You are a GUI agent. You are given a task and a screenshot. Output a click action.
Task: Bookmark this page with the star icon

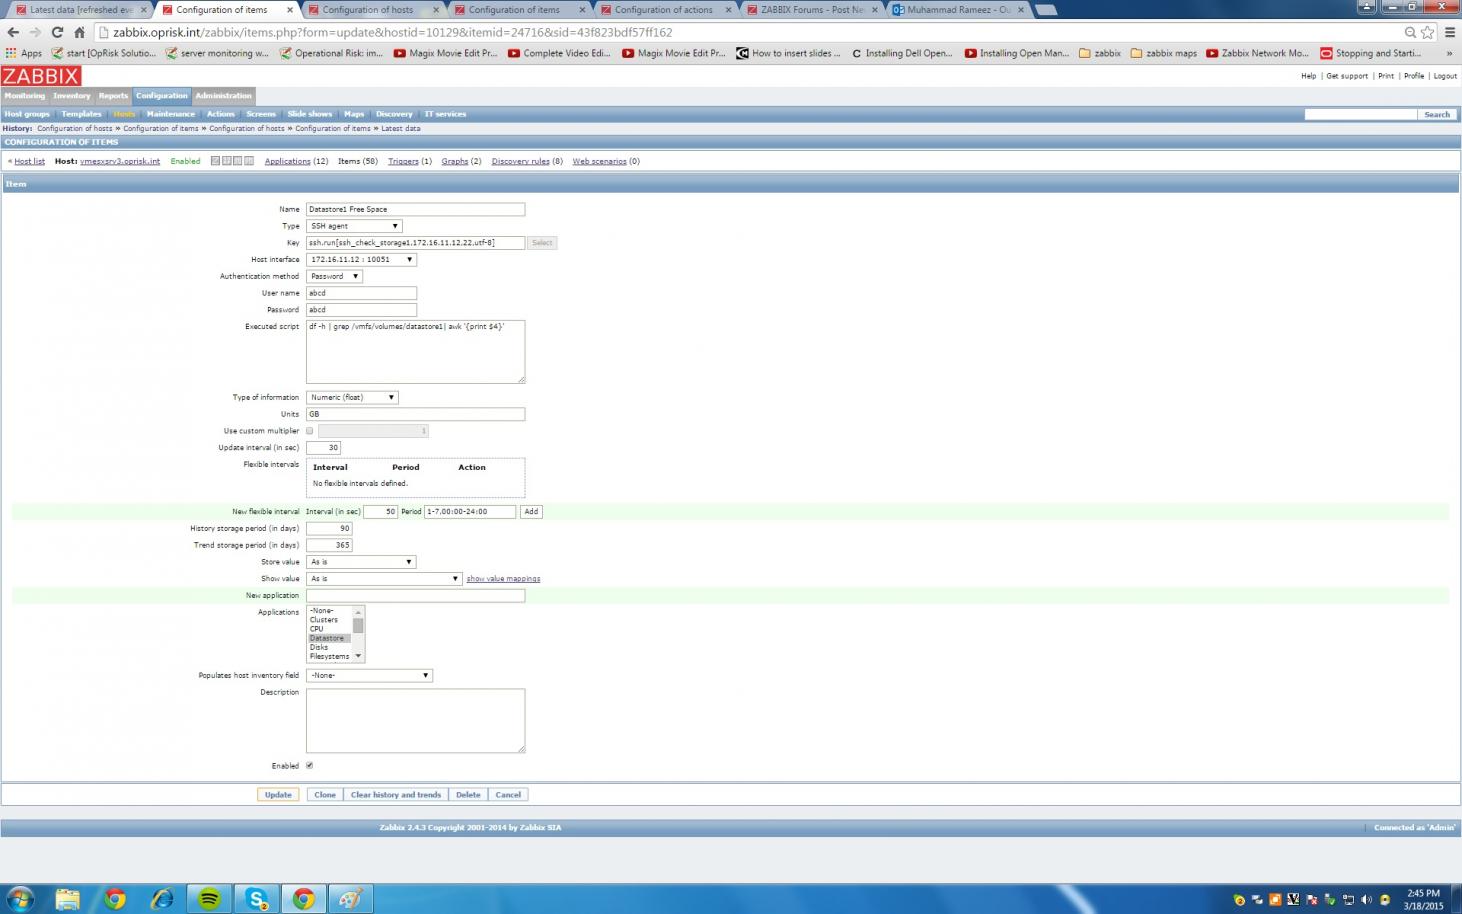pyautogui.click(x=1427, y=32)
